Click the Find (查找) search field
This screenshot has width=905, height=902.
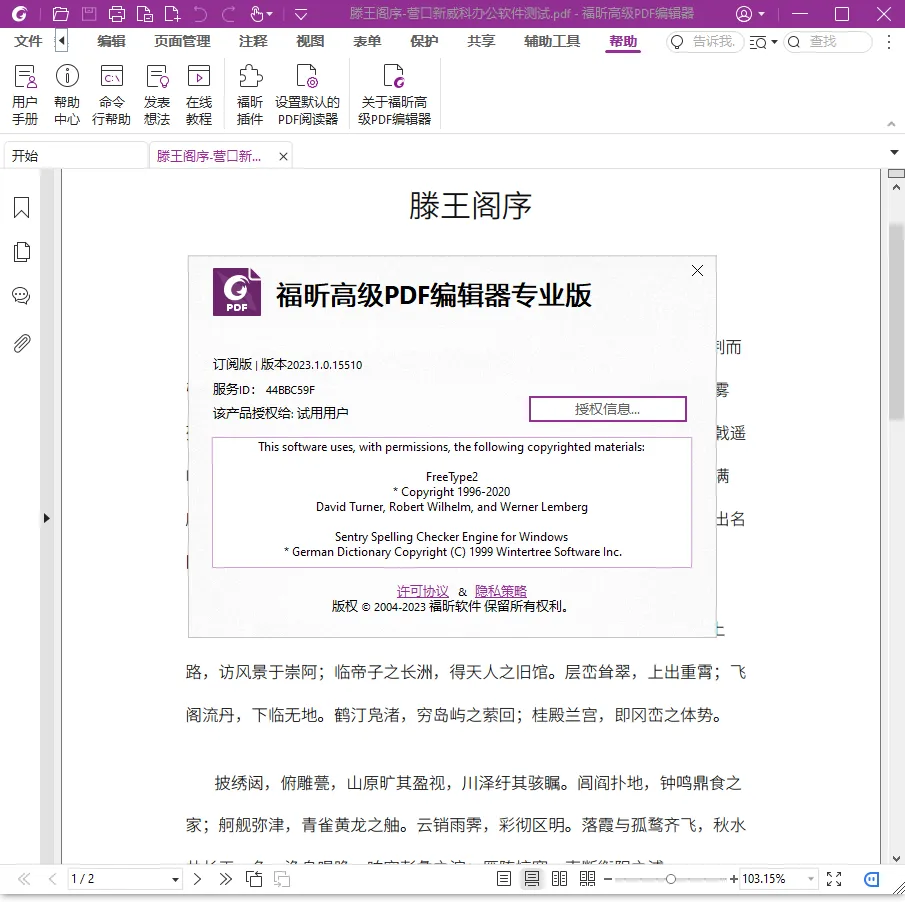tap(828, 42)
